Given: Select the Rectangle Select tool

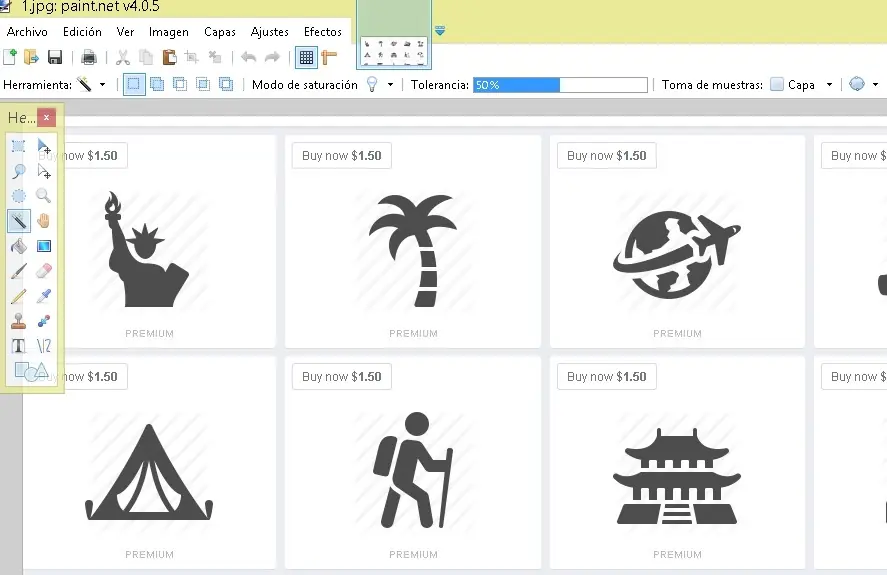Looking at the screenshot, I should coord(19,146).
